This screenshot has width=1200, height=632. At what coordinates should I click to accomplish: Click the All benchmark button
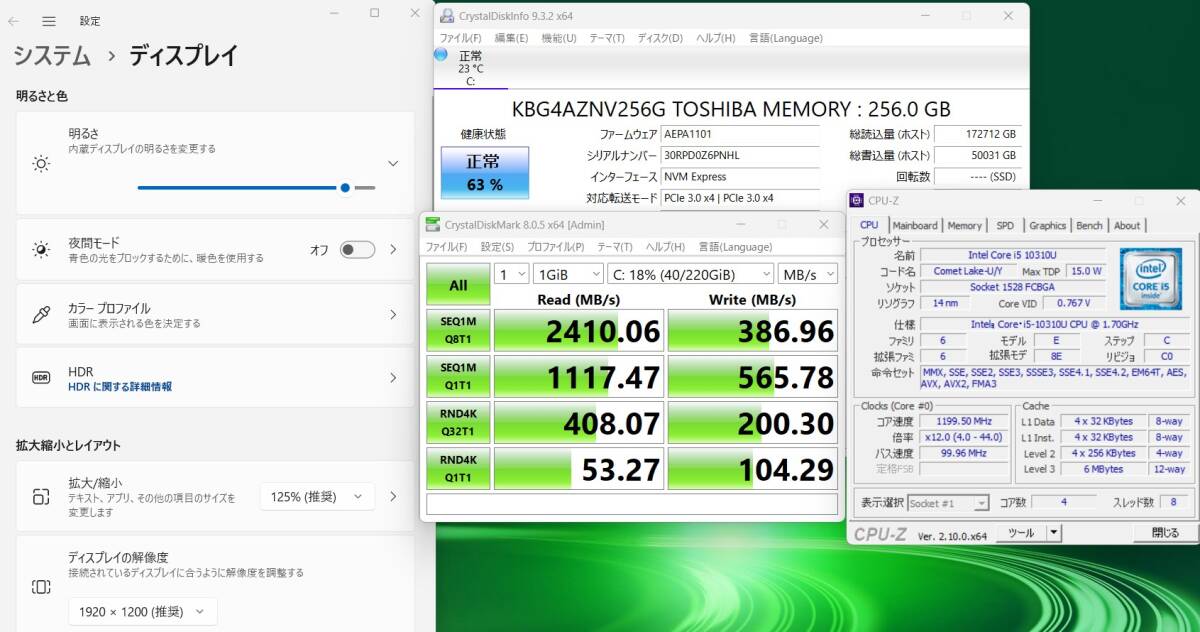[x=458, y=285]
